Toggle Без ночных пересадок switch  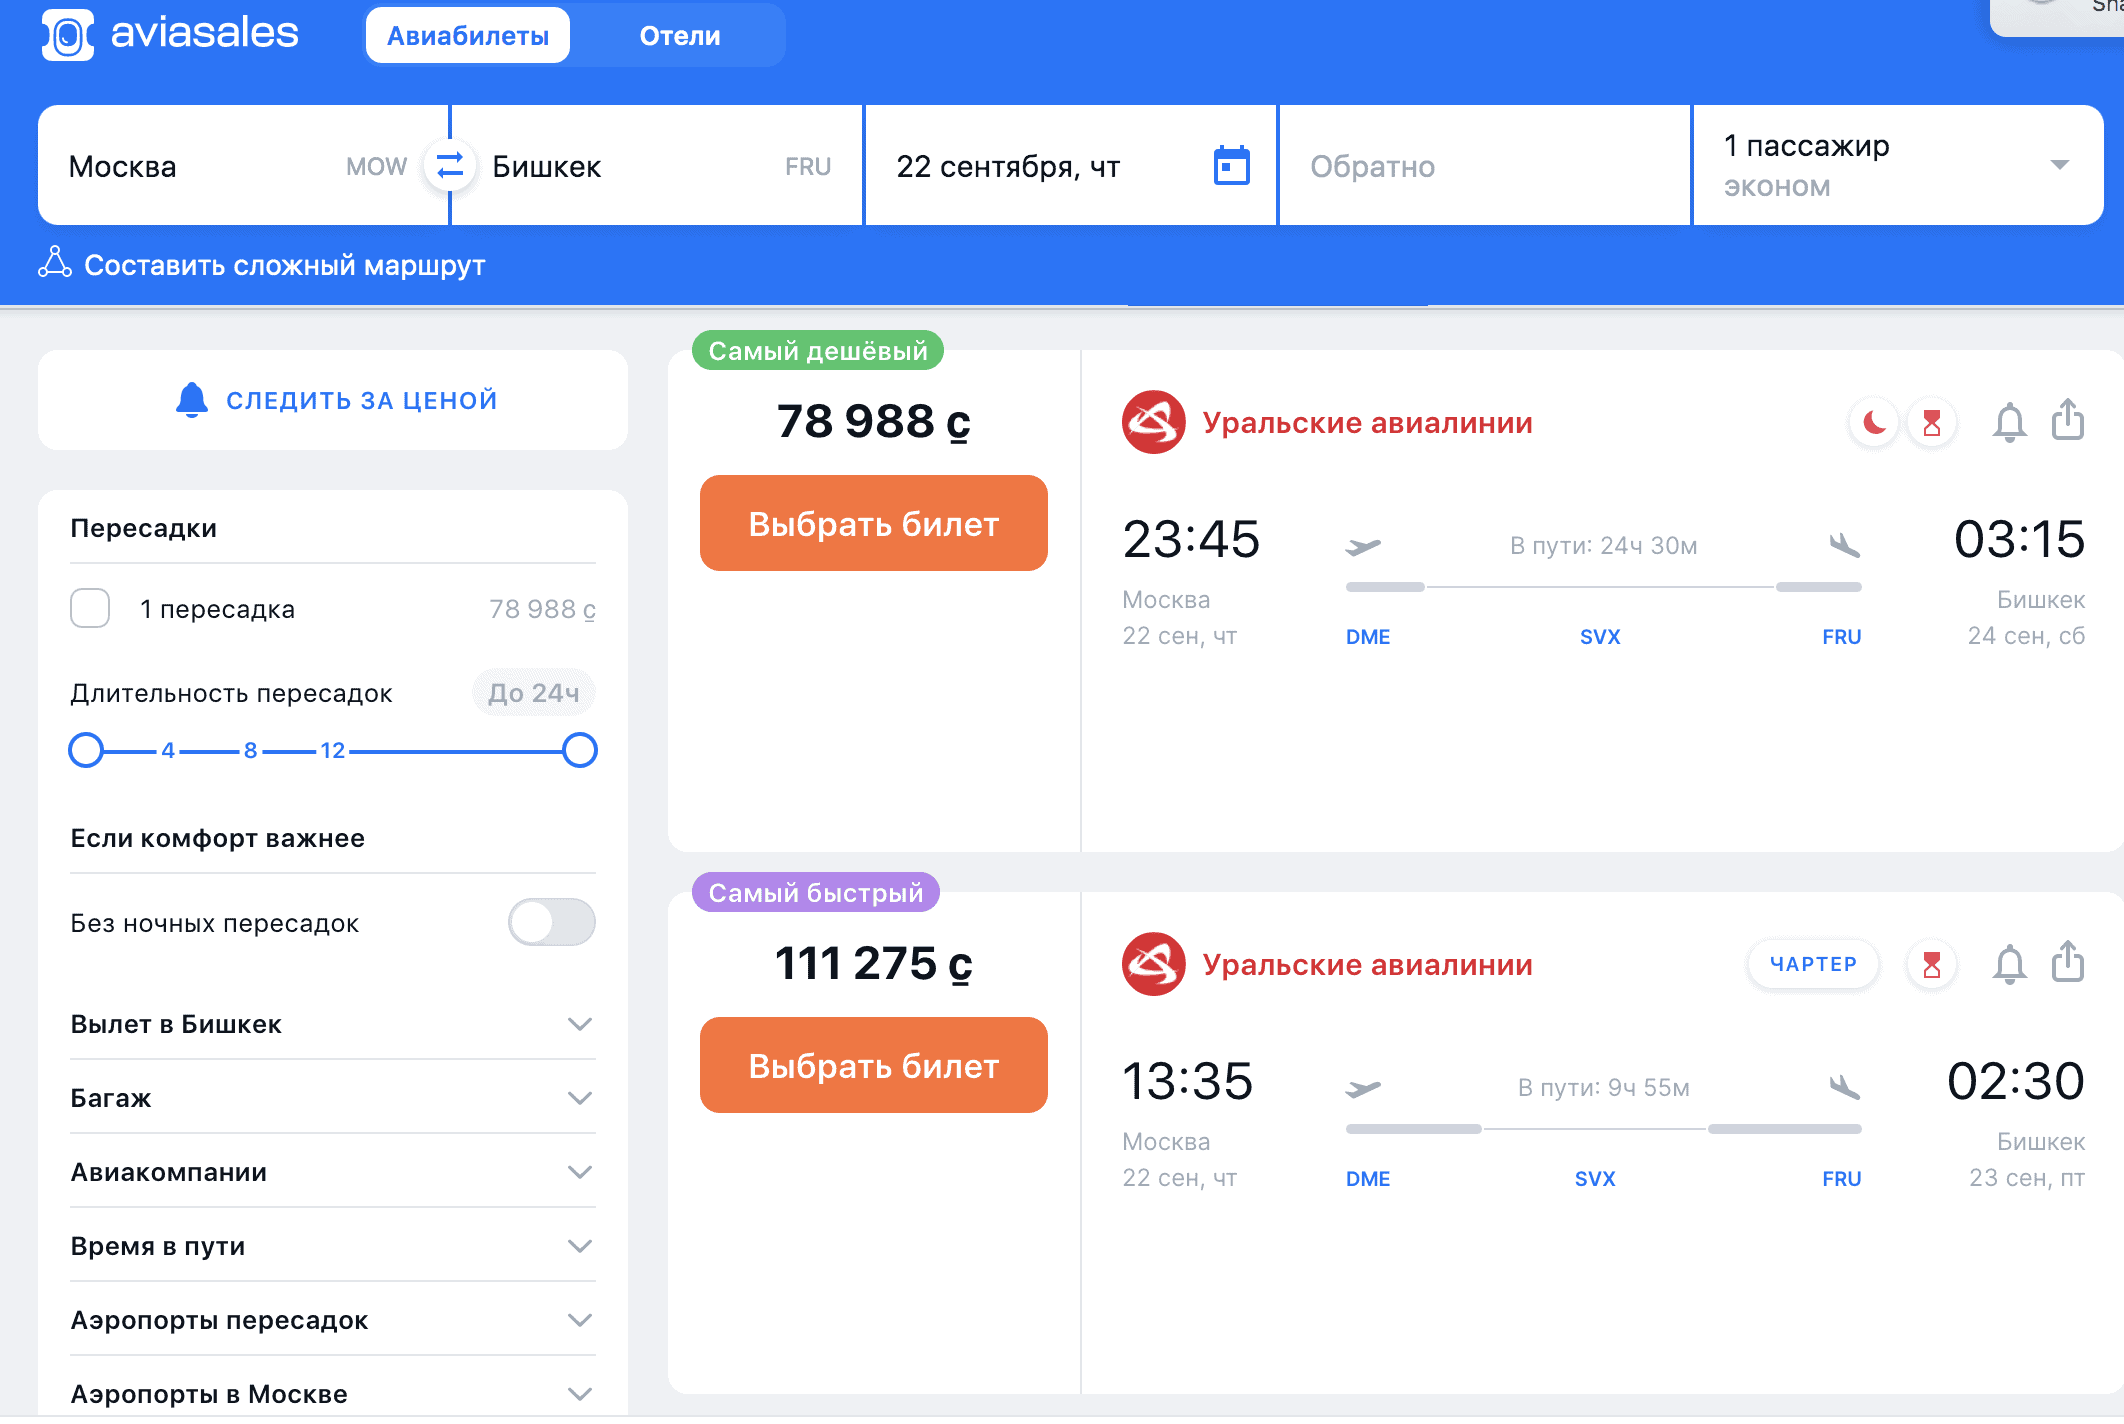pos(552,922)
